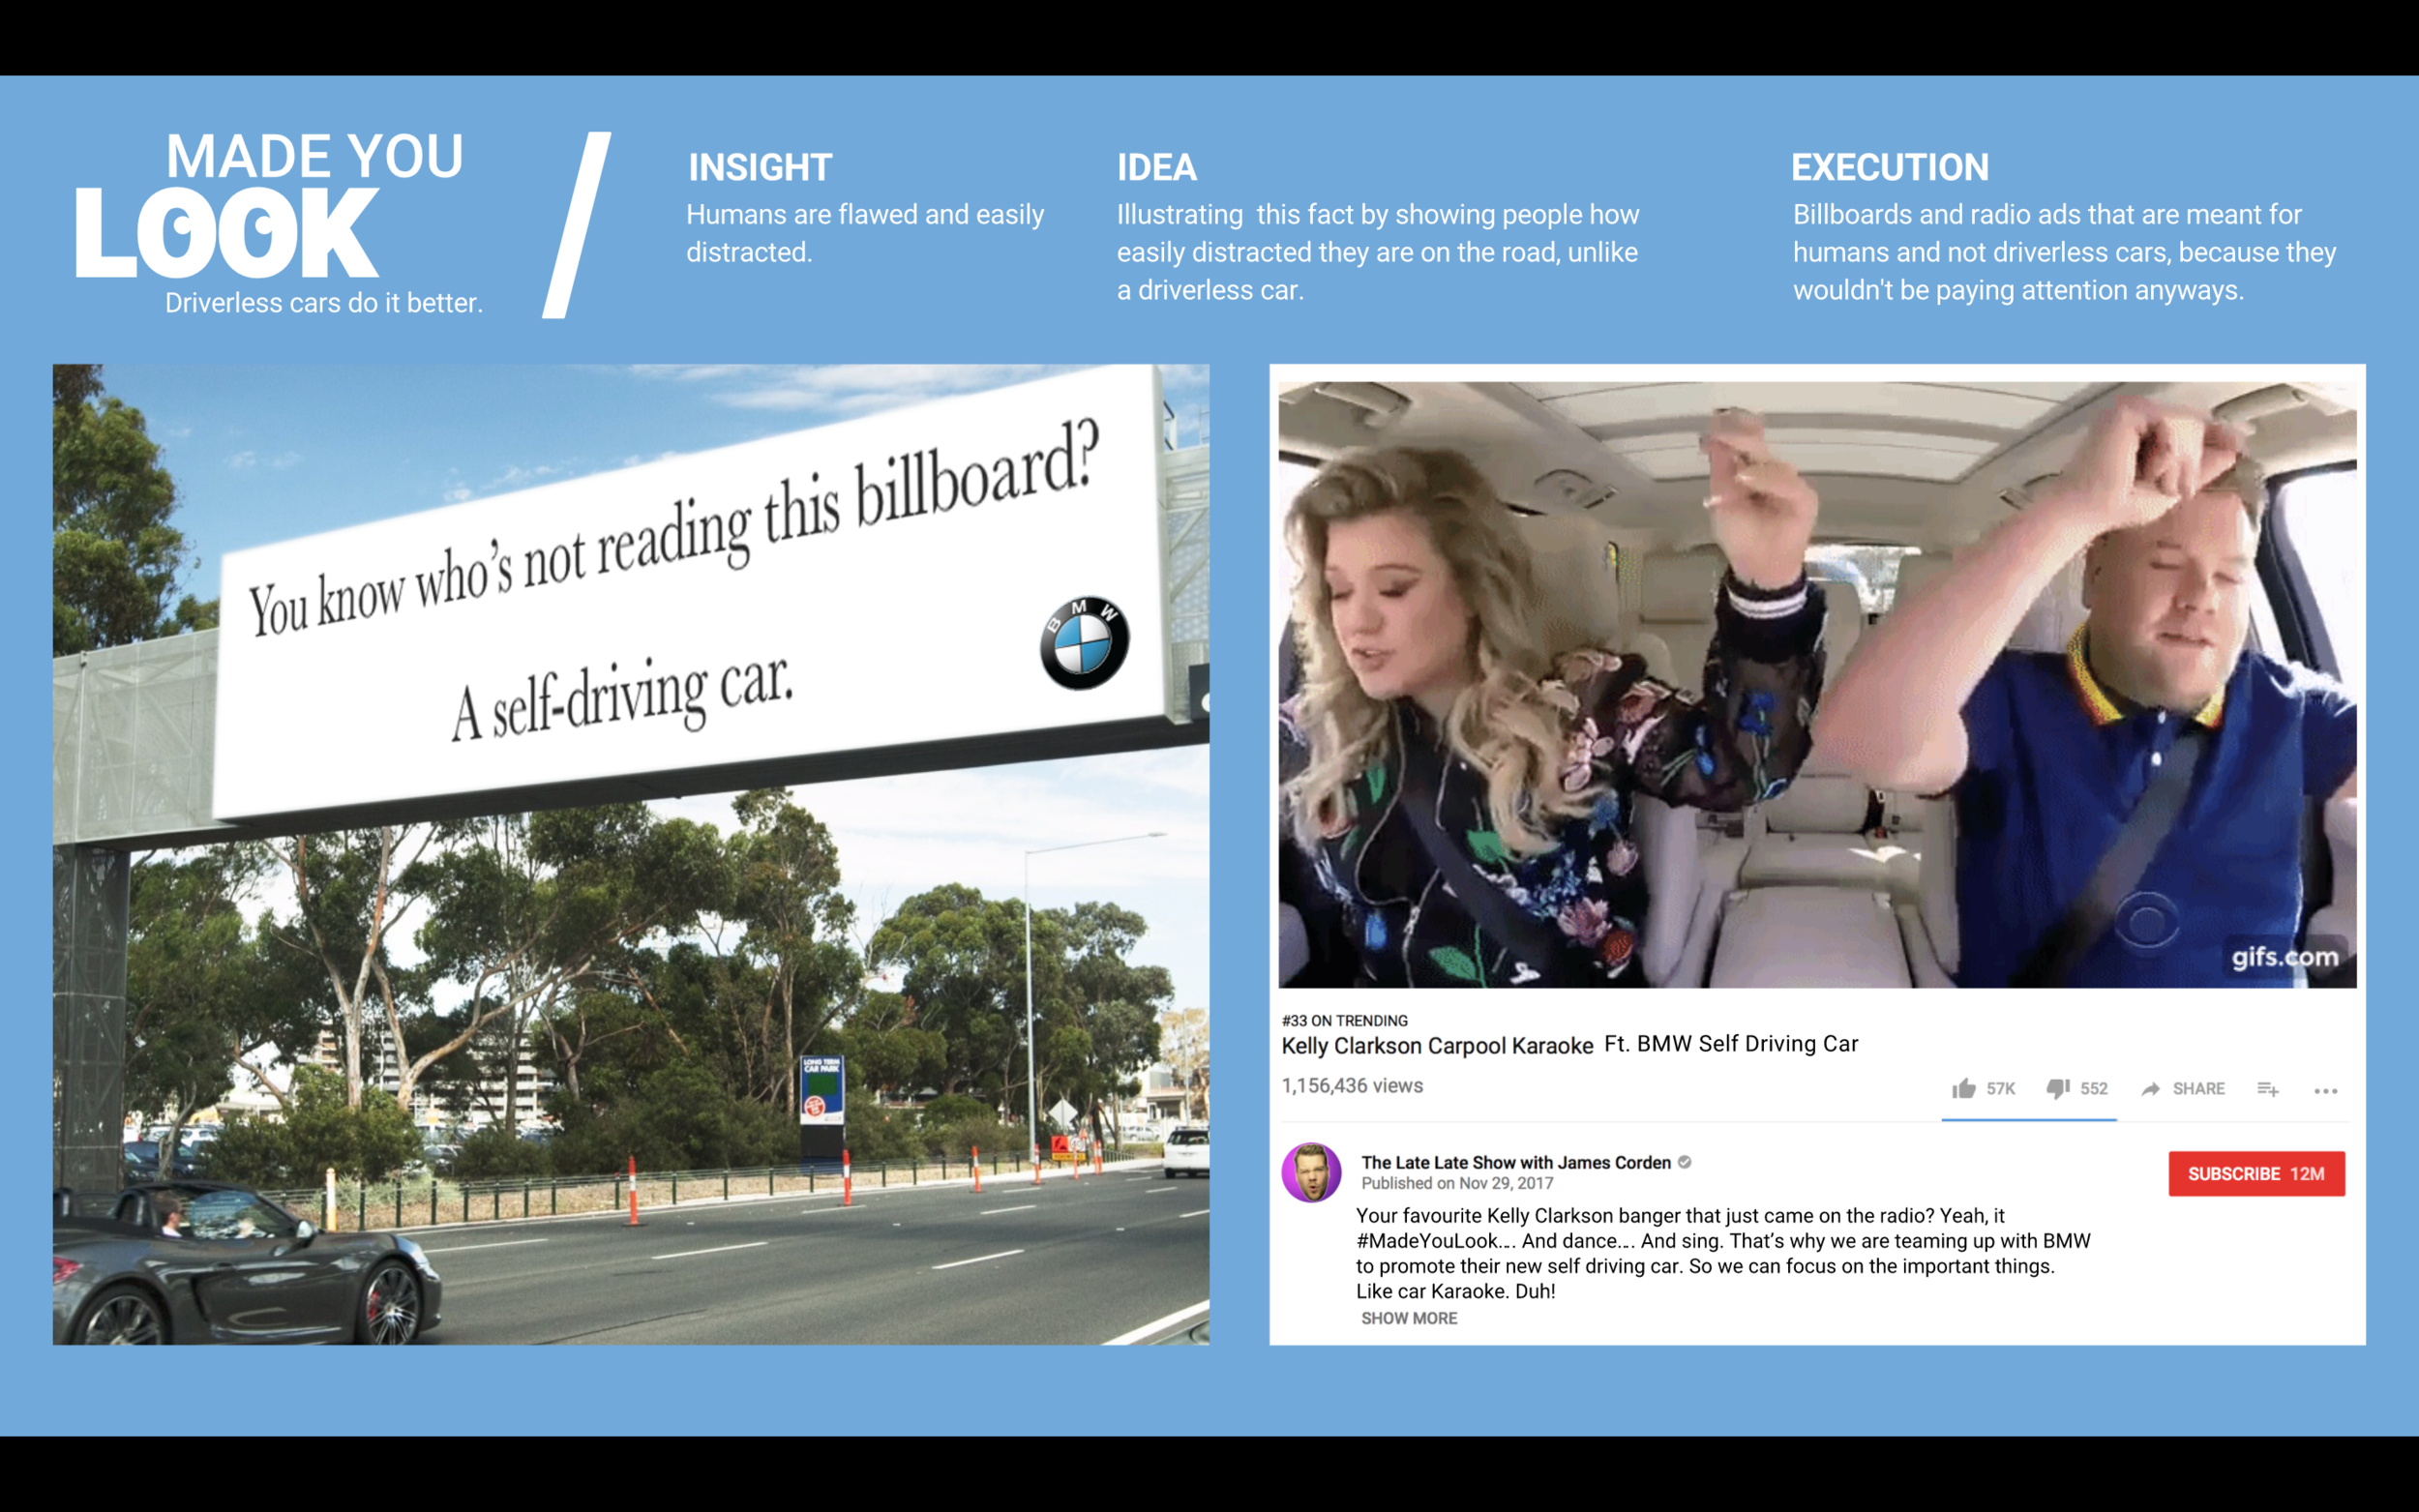Click the Late Late Show channel avatar
The image size is (2419, 1512).
(1311, 1172)
